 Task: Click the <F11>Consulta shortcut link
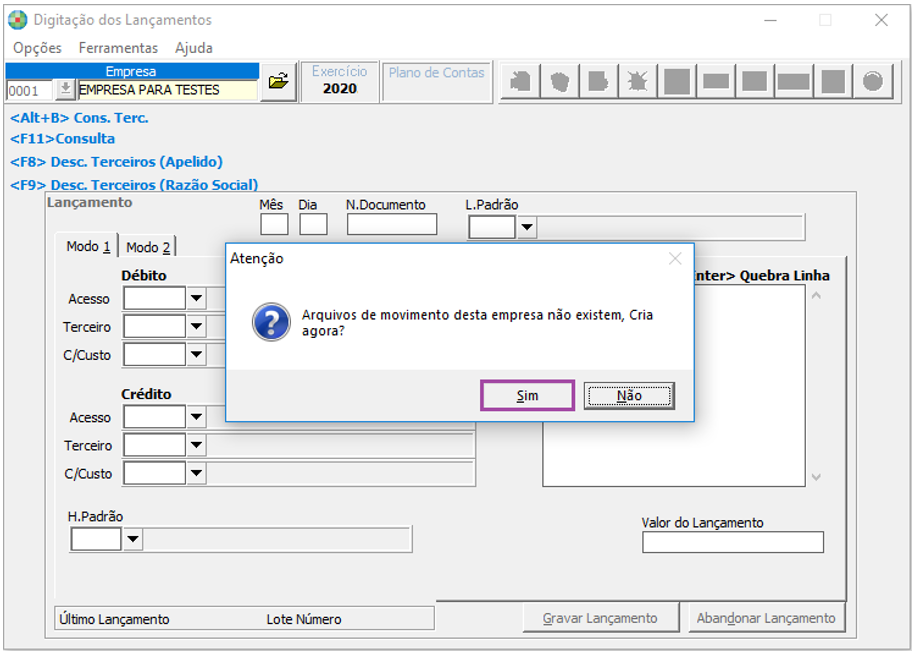point(63,139)
